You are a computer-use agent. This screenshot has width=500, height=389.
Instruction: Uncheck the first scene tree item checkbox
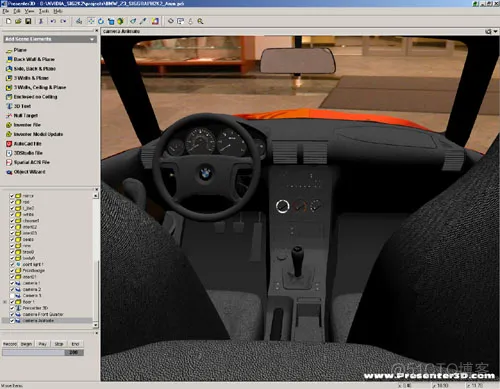point(12,196)
